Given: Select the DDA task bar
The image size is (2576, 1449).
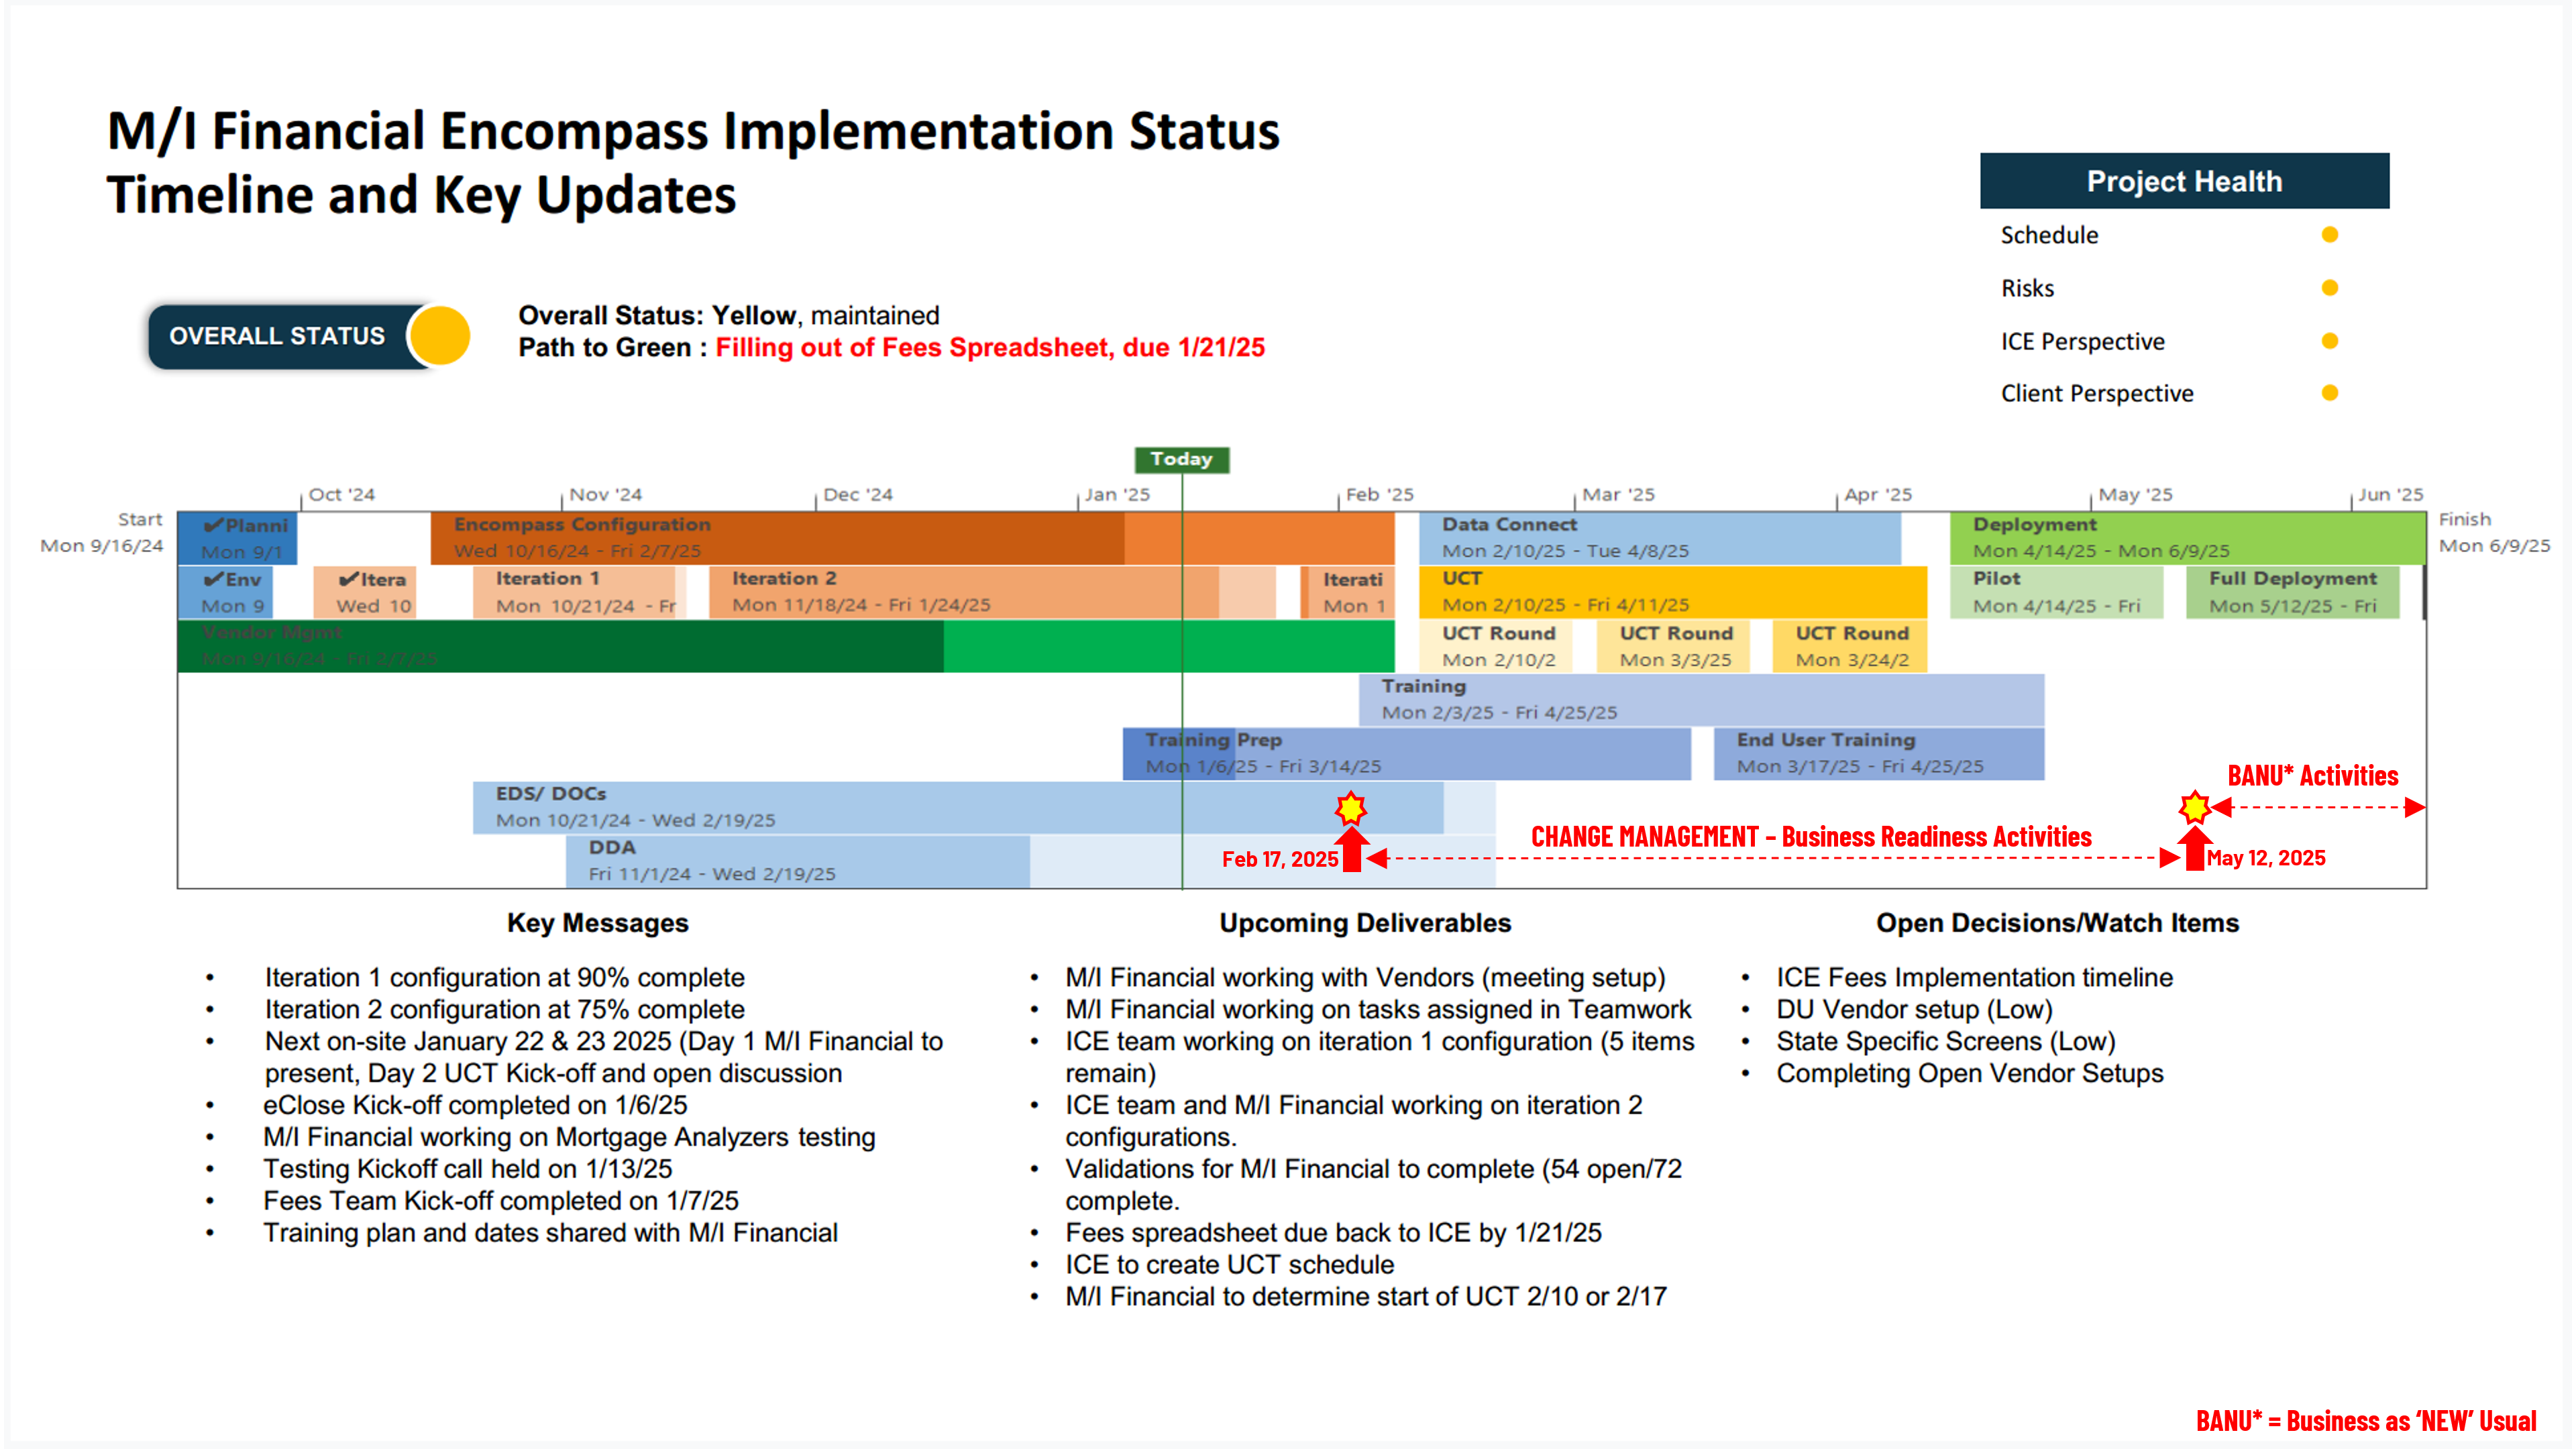Looking at the screenshot, I should pos(1030,861).
